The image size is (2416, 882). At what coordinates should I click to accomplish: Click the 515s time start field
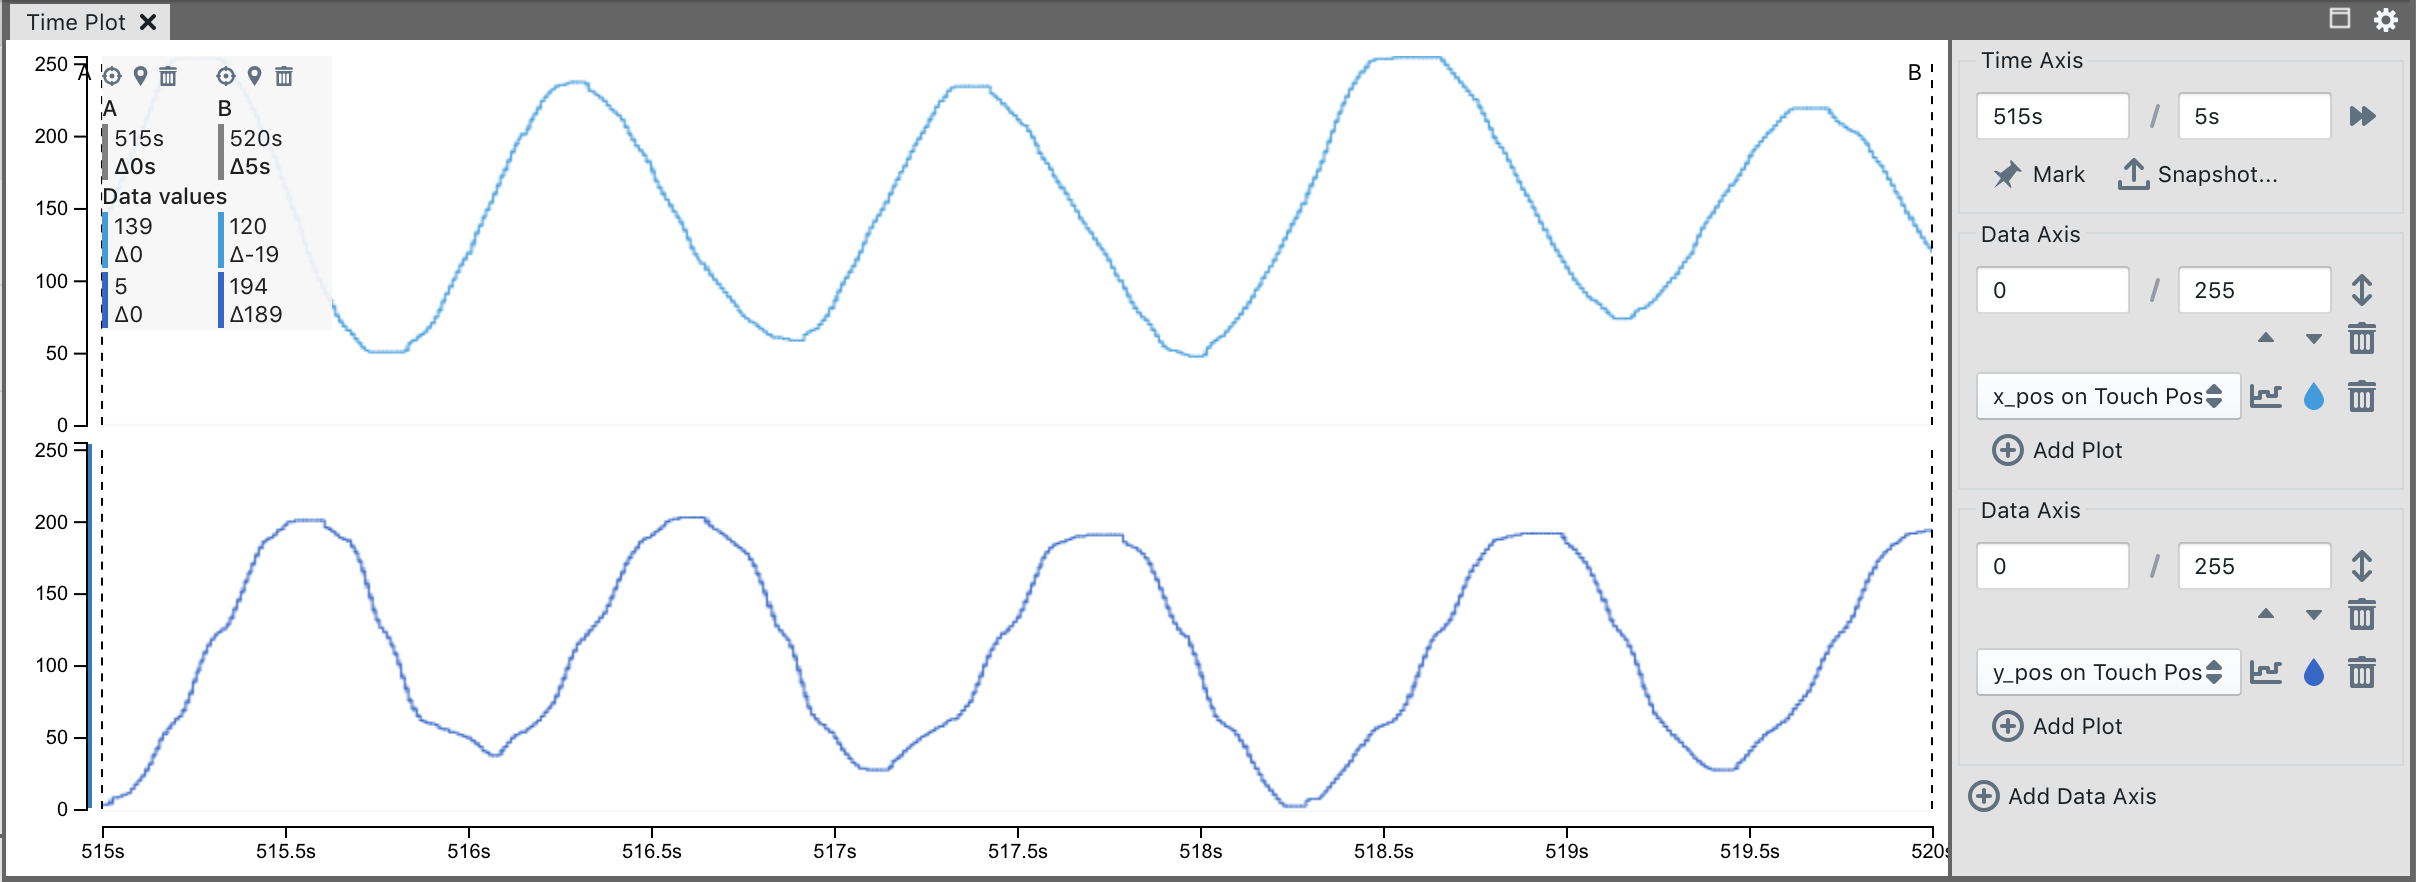2052,116
